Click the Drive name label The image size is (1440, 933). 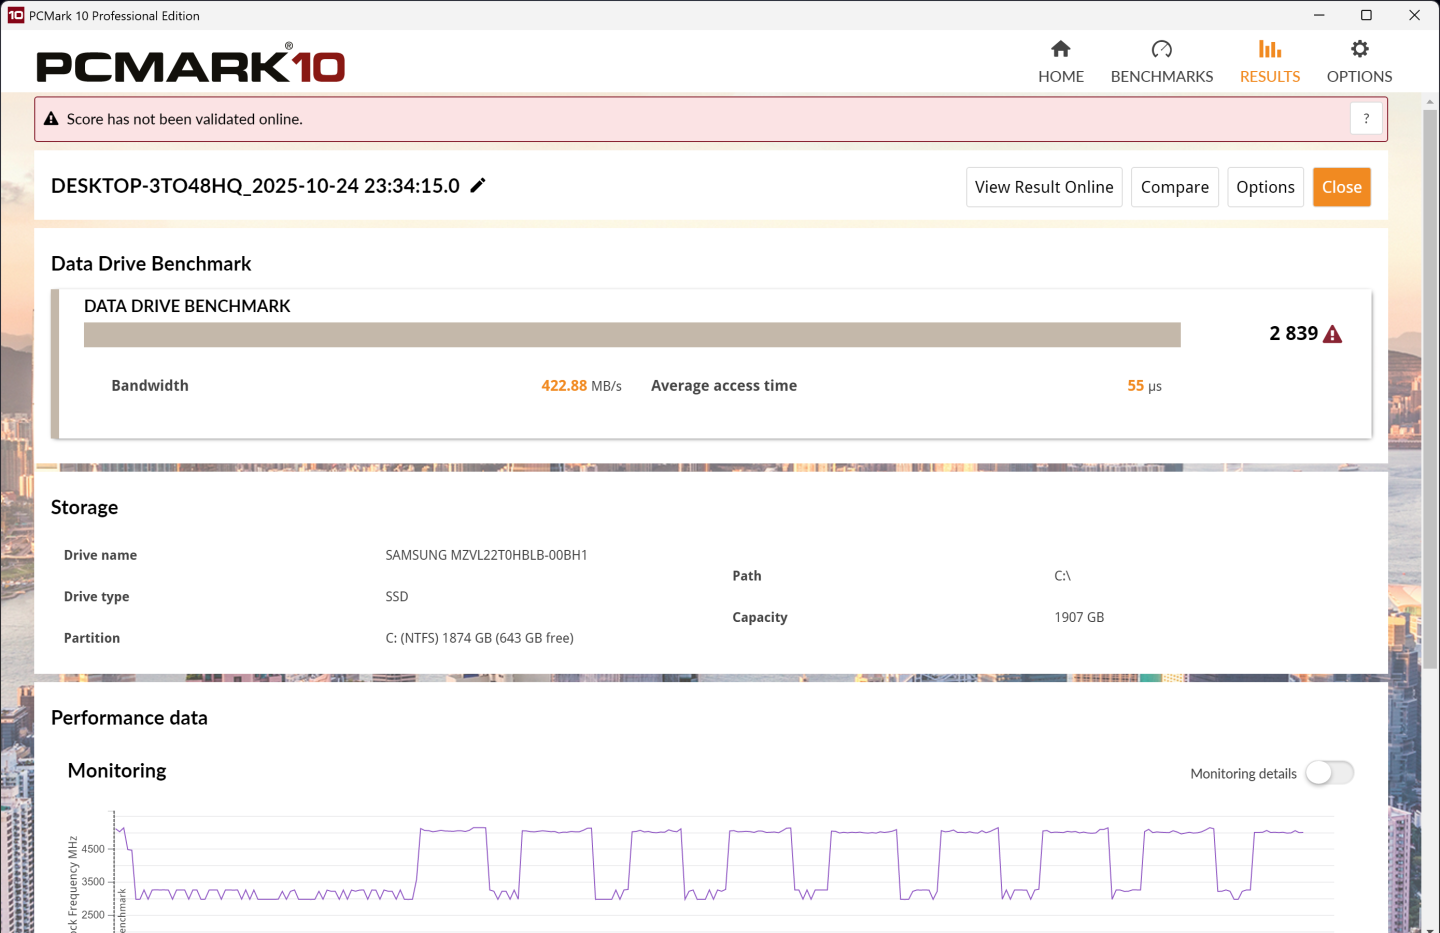click(x=100, y=555)
